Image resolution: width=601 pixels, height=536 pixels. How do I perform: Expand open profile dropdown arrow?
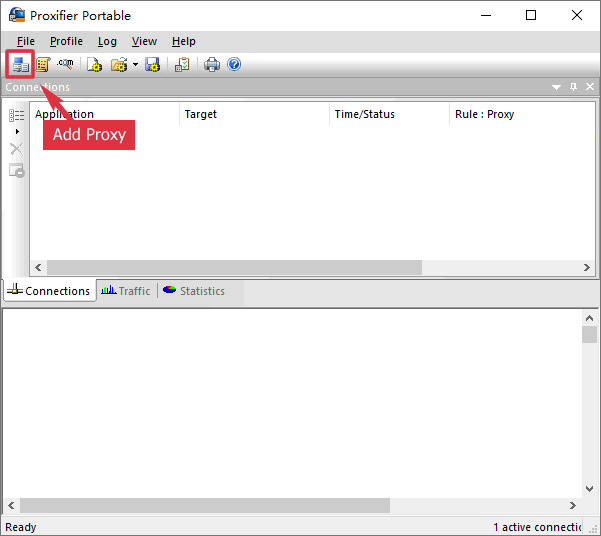pos(135,64)
